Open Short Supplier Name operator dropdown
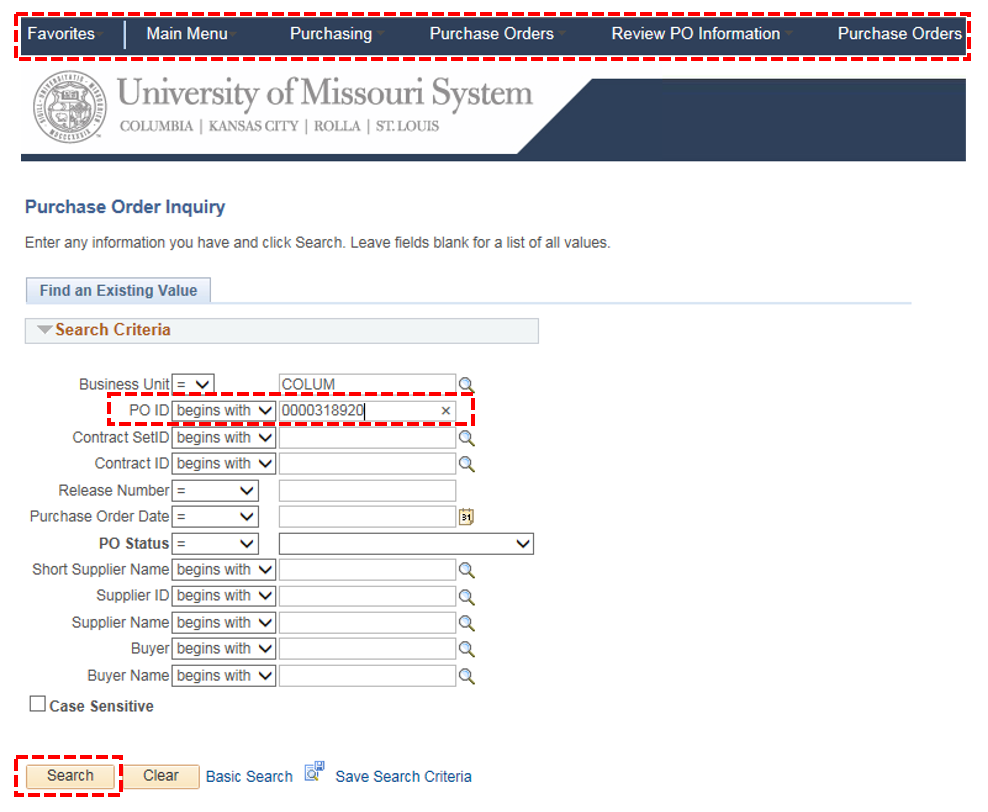Image resolution: width=988 pixels, height=812 pixels. coord(224,569)
